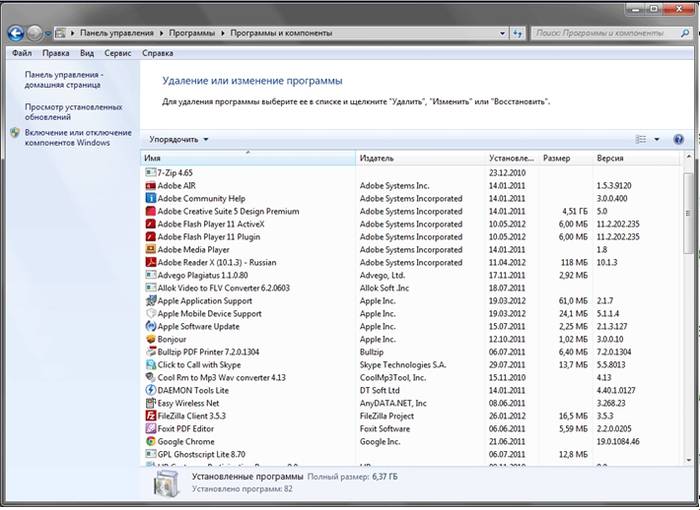
Task: Expand the view options dropdown arrow
Action: click(x=657, y=139)
